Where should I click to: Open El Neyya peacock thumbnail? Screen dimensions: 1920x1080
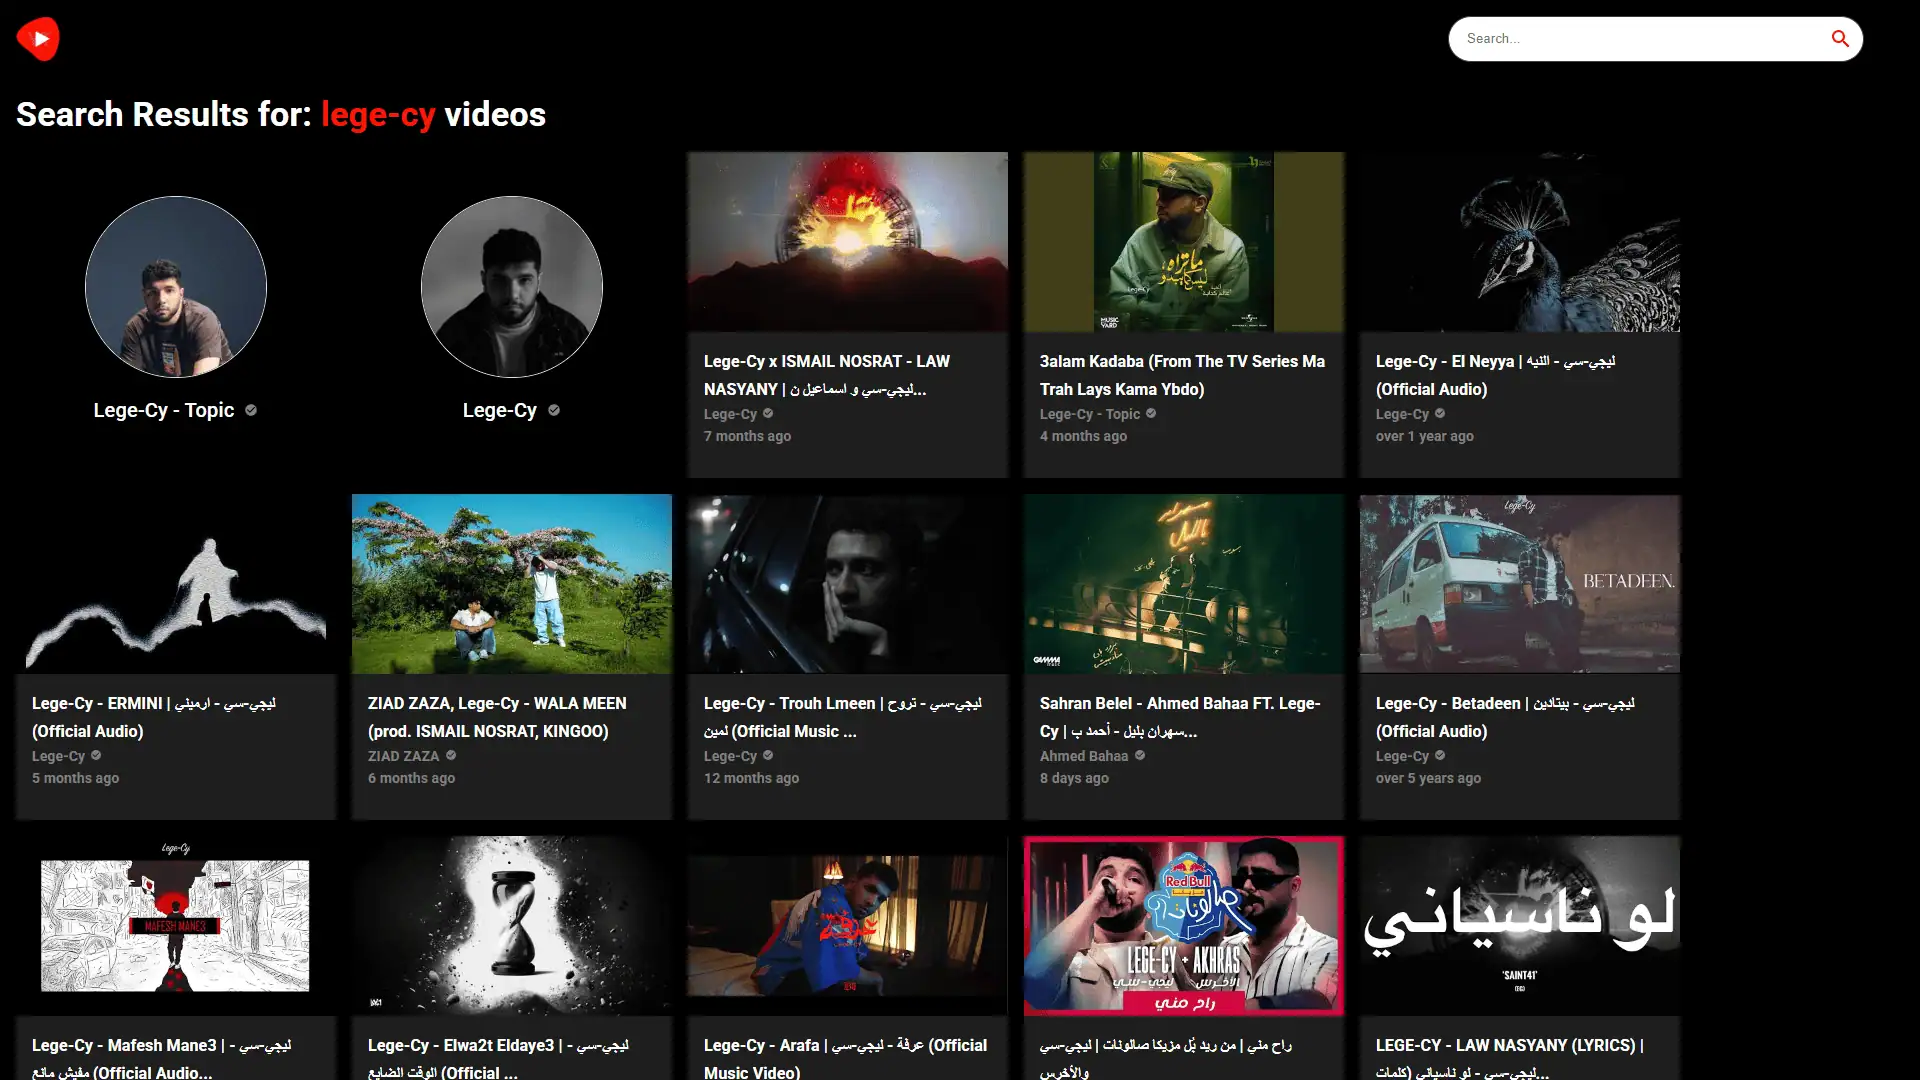[x=1520, y=242]
